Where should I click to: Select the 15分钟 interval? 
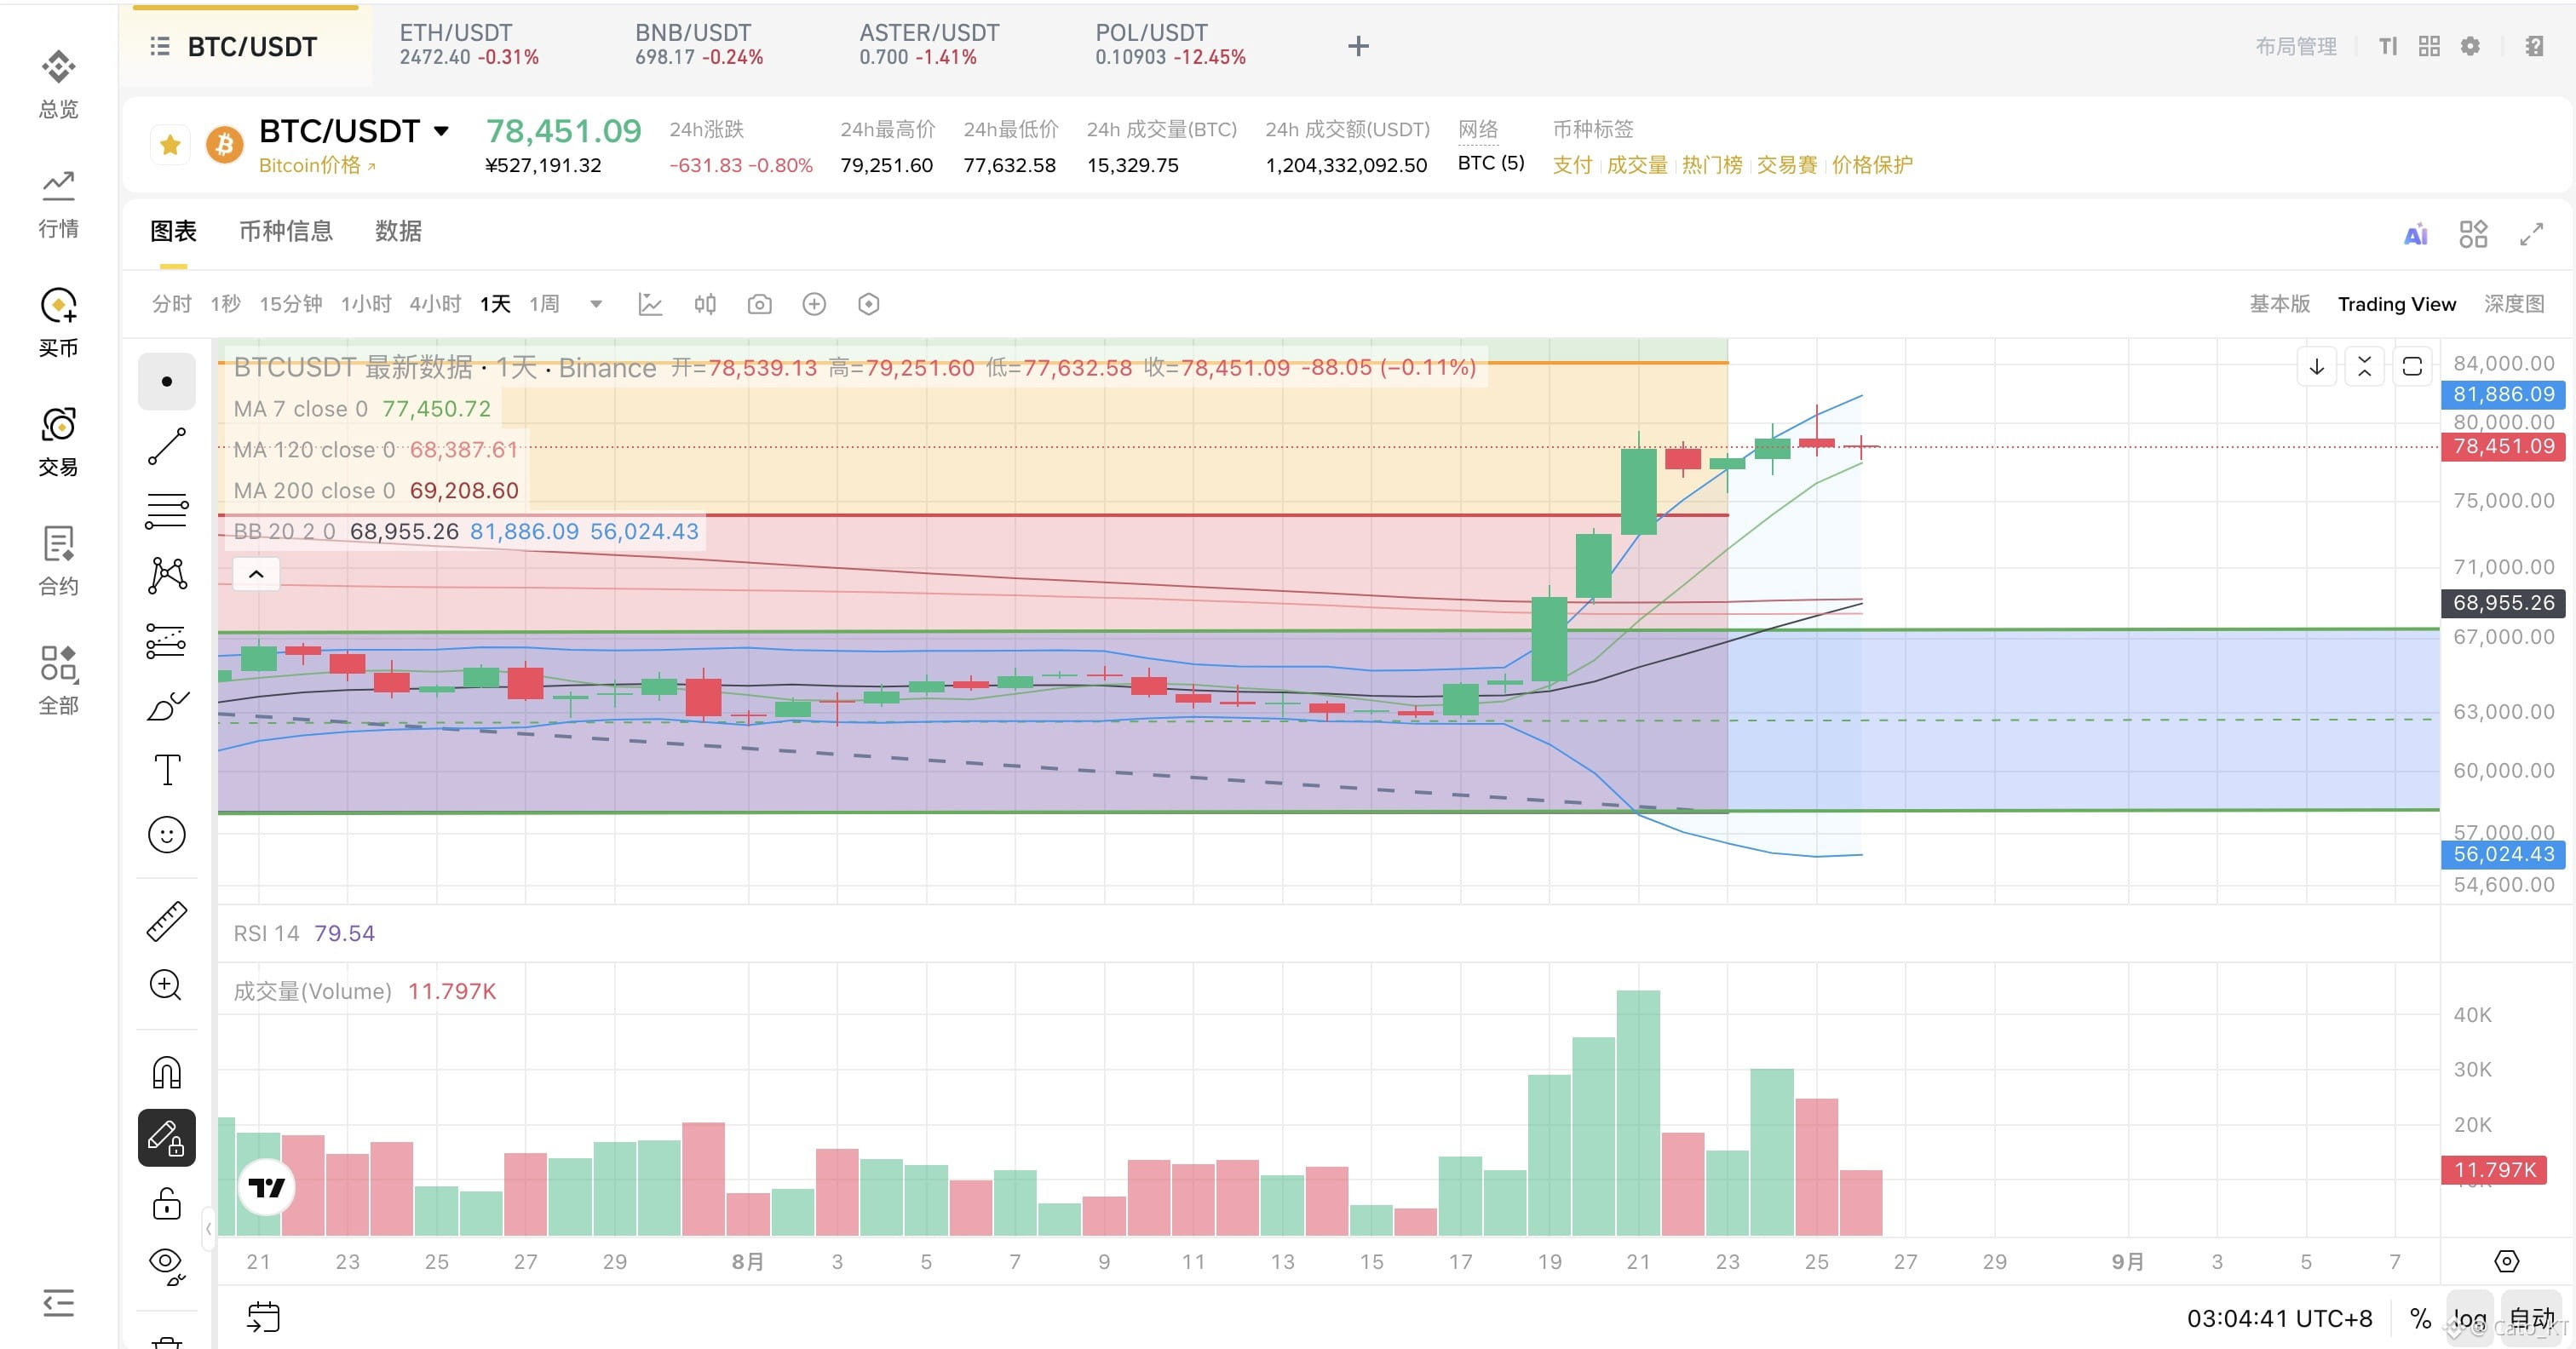coord(291,304)
